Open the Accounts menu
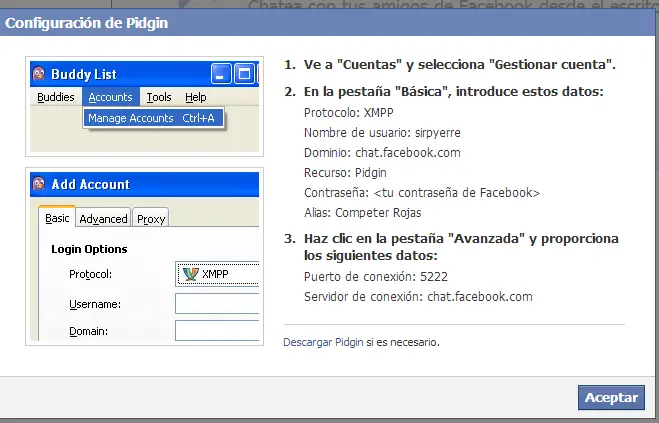The height and width of the screenshot is (423, 659). 111,97
